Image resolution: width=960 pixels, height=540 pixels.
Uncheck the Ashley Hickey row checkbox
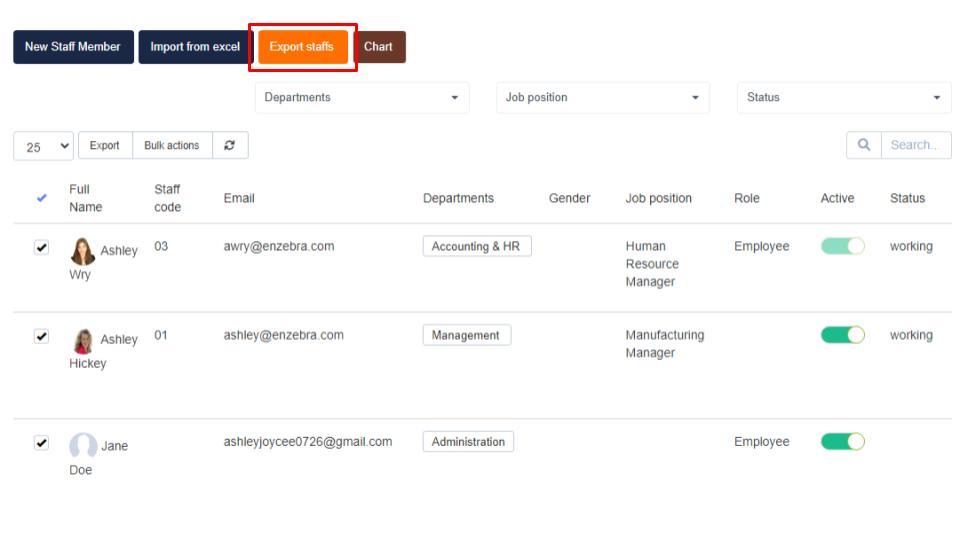[x=42, y=337]
